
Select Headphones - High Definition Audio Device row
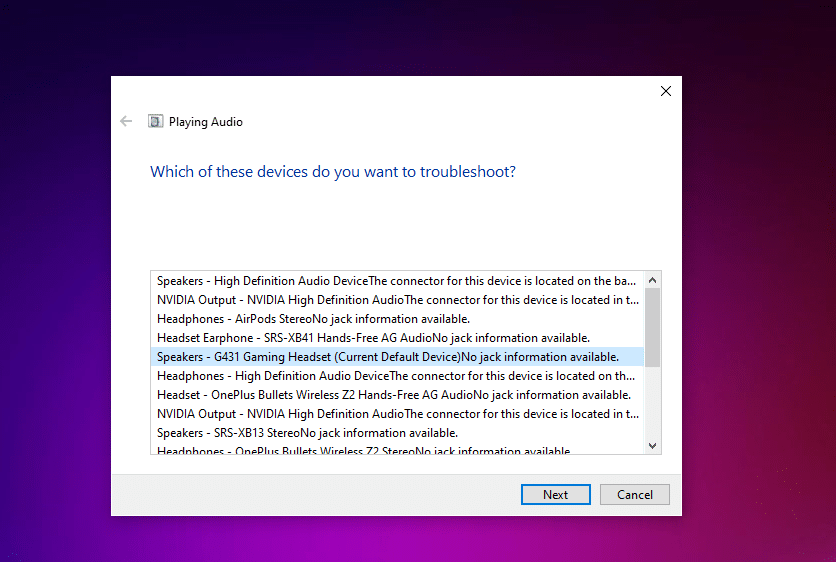coord(397,376)
